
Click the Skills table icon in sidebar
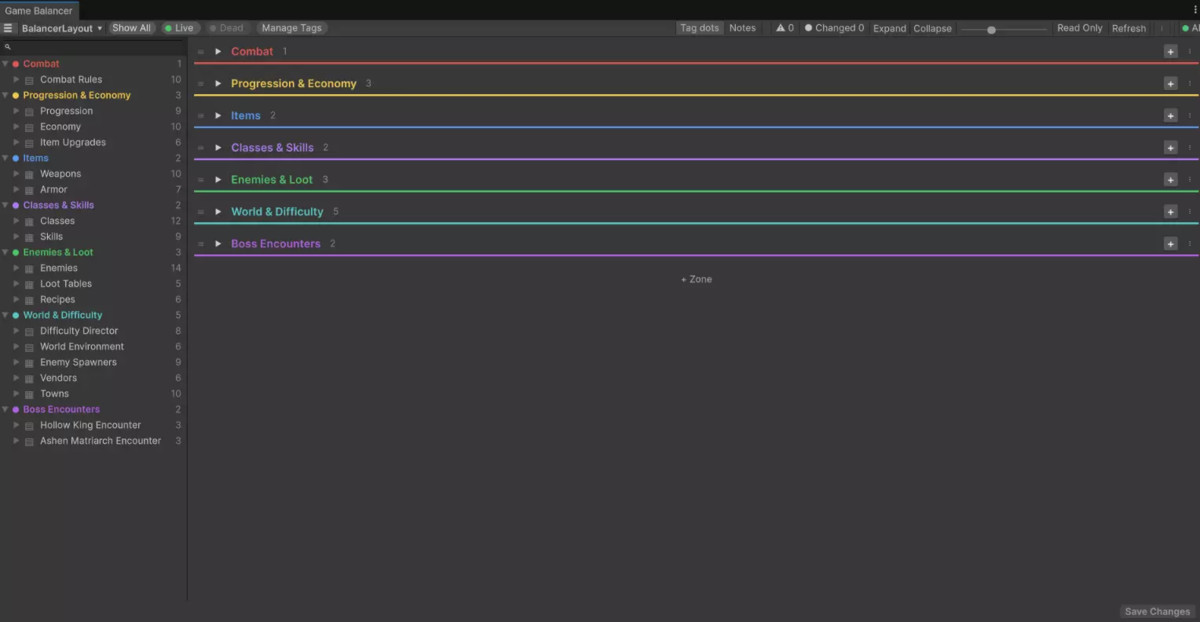30,237
